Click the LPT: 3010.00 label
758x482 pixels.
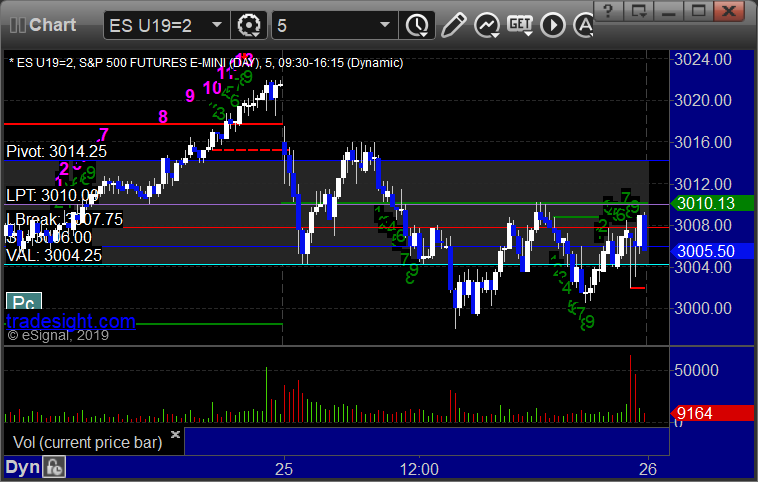pyautogui.click(x=52, y=196)
